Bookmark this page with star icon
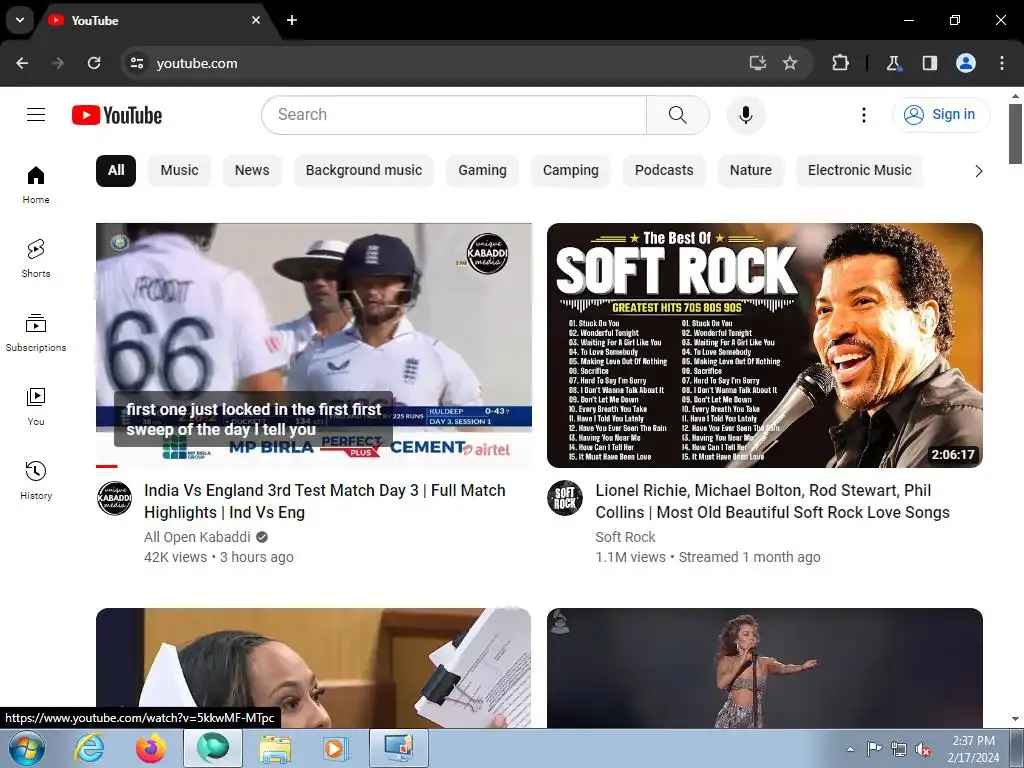The height and width of the screenshot is (768, 1024). [790, 63]
